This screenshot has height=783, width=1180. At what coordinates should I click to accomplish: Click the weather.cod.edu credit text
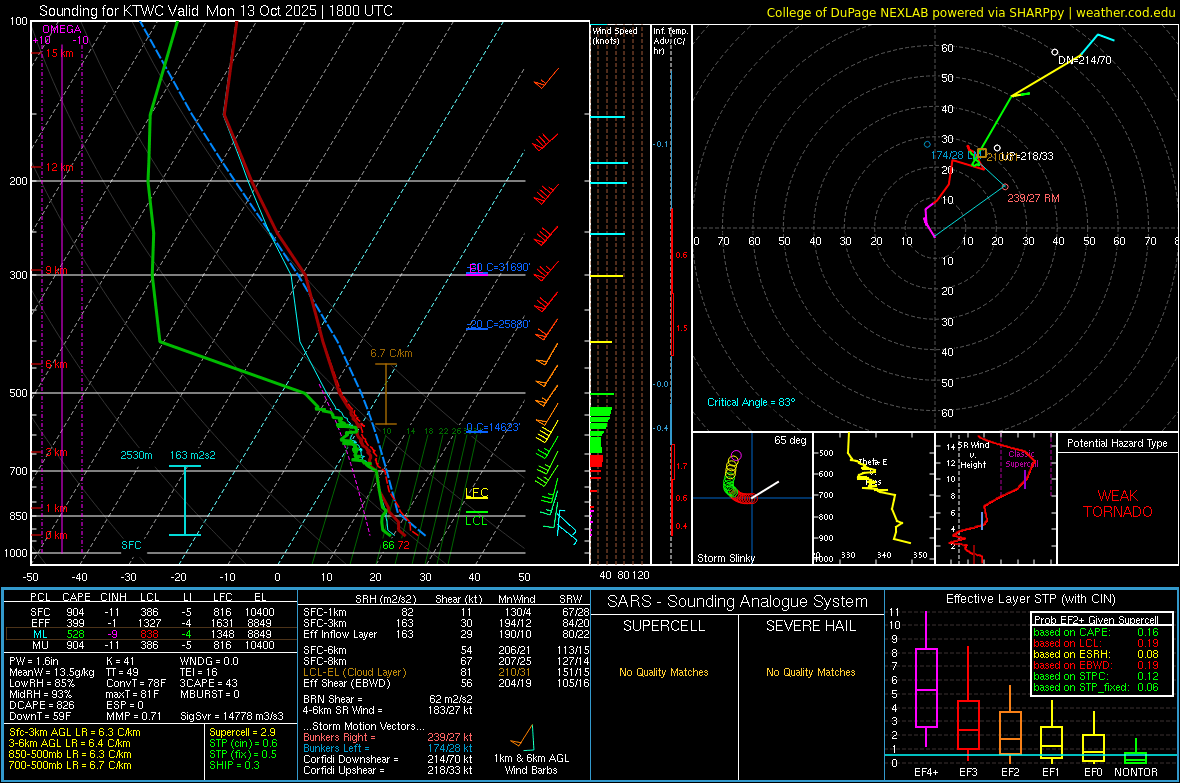pos(1125,12)
